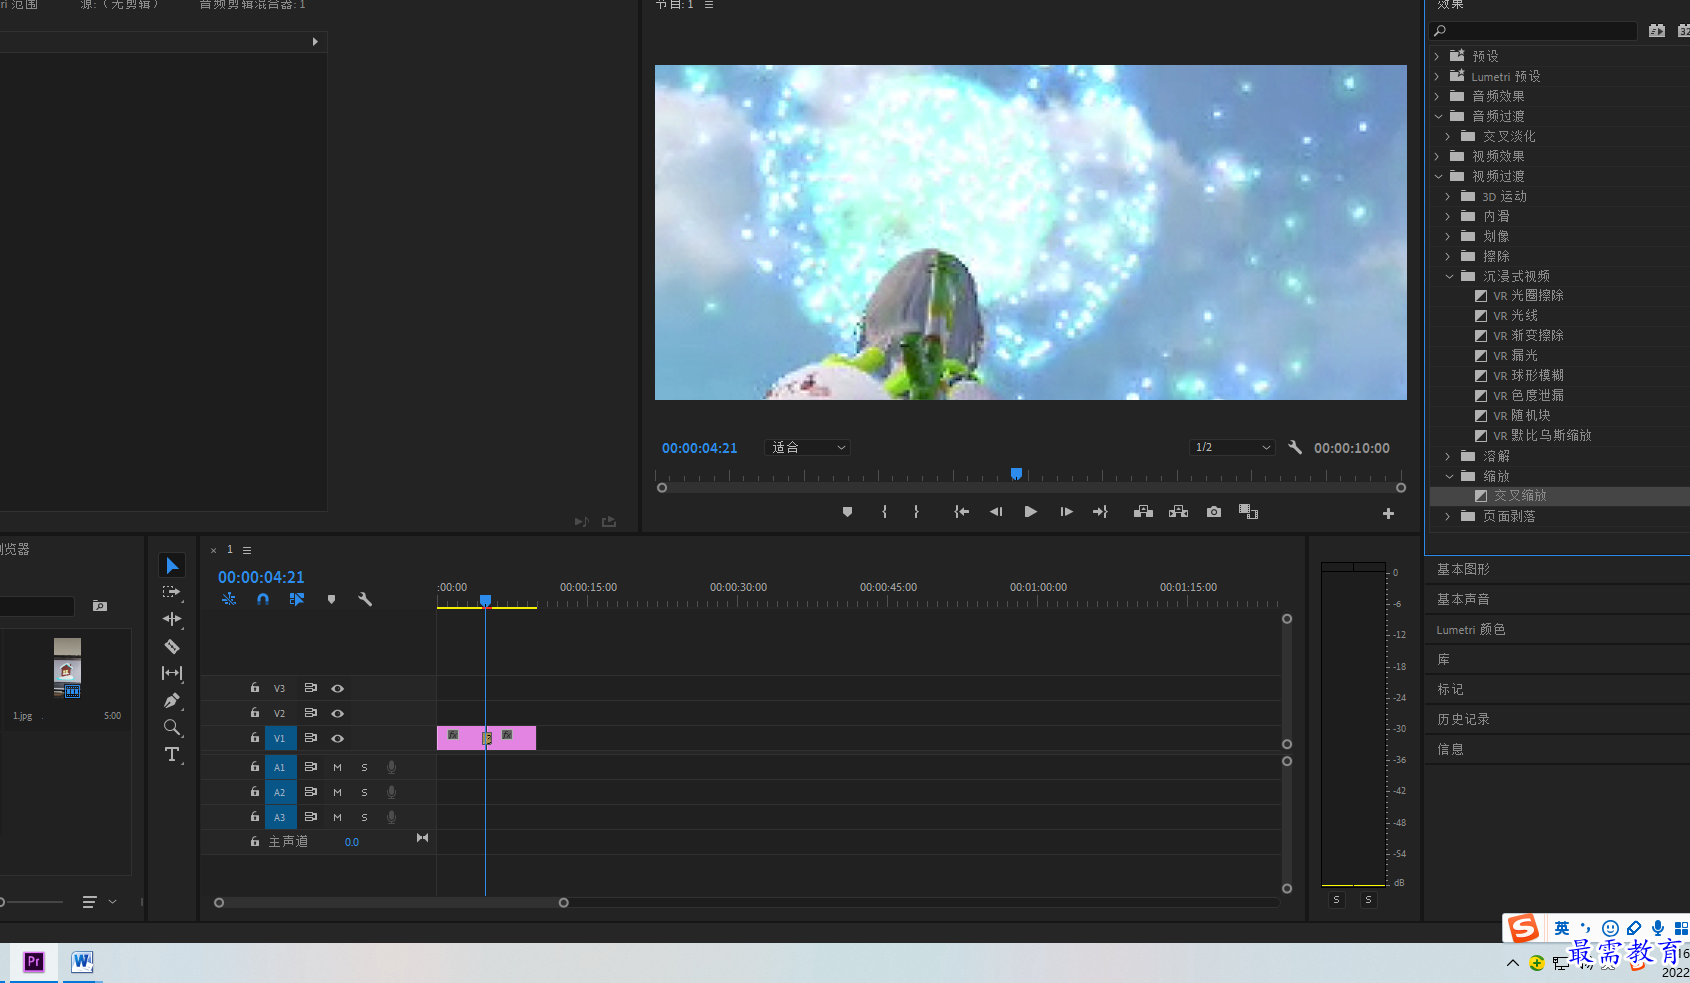1690x983 pixels.
Task: Select the Track Select Forward tool
Action: coord(172,593)
